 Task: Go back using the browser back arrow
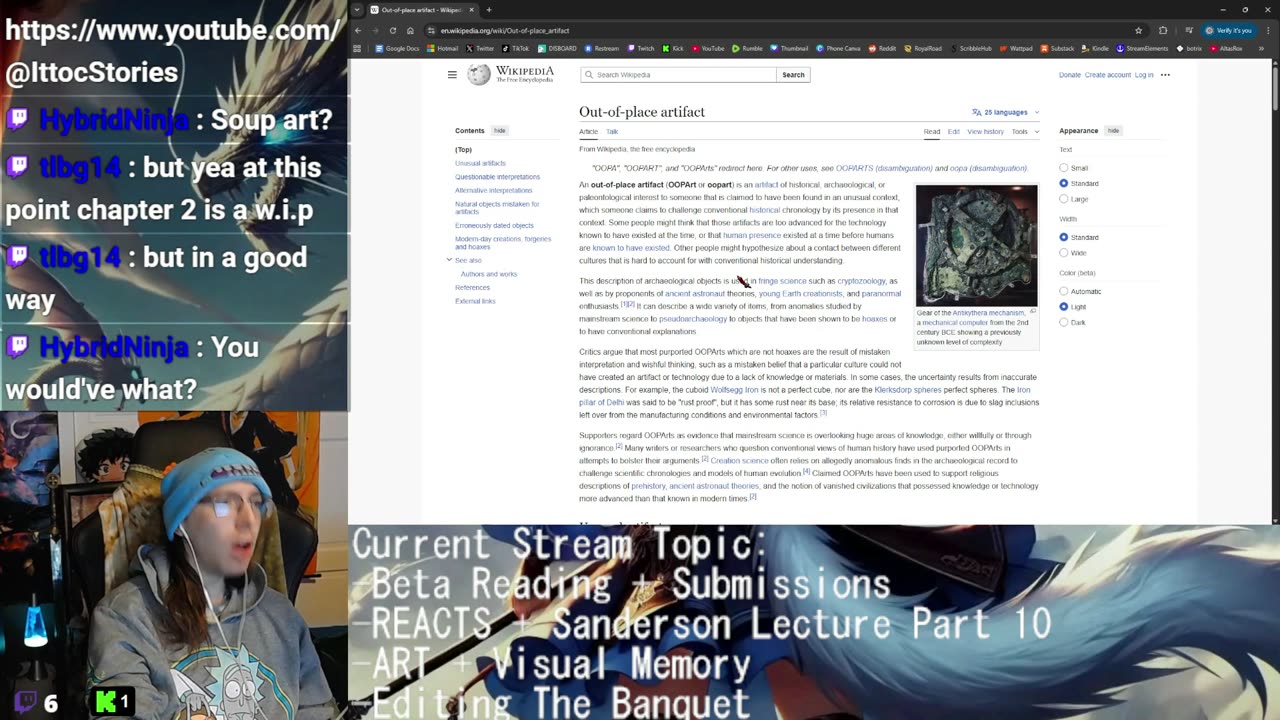click(x=359, y=30)
